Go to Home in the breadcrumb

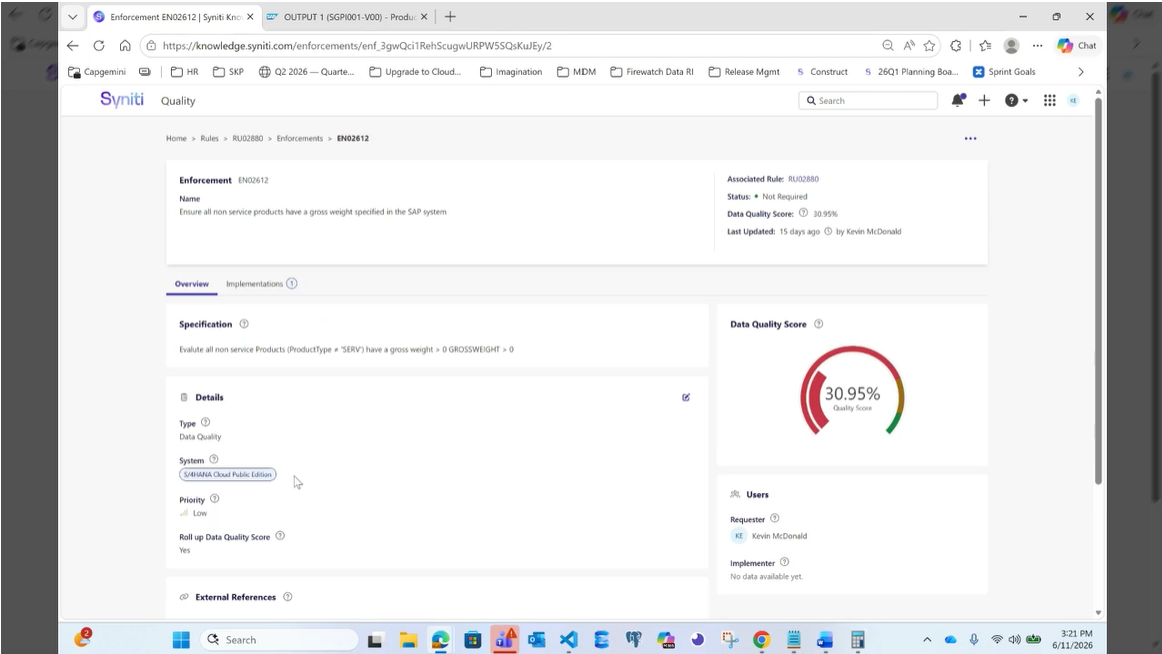(176, 139)
